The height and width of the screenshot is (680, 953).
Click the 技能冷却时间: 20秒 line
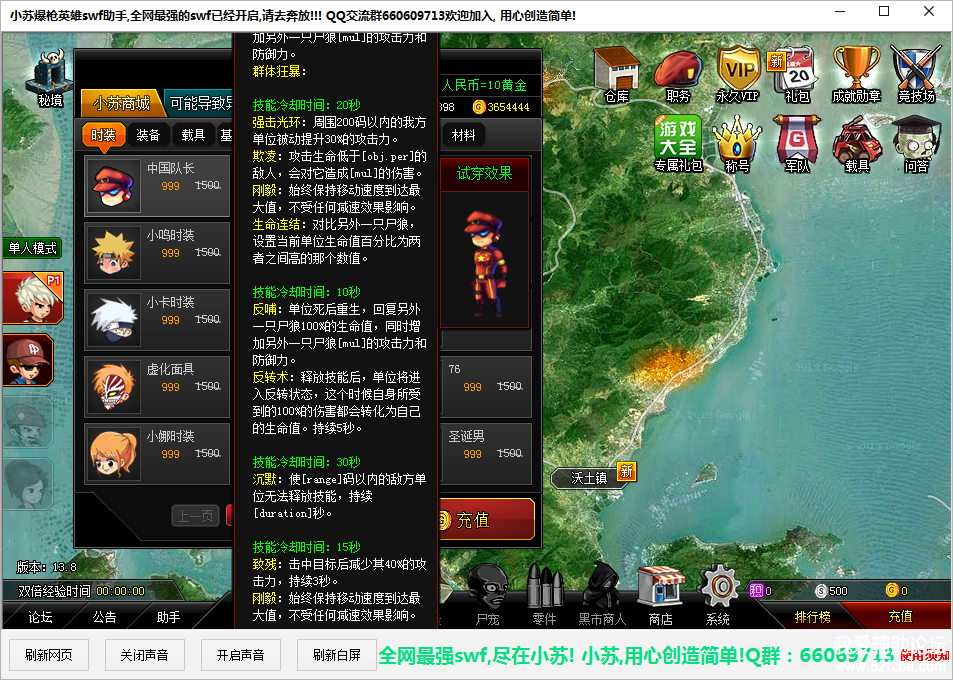tap(306, 105)
